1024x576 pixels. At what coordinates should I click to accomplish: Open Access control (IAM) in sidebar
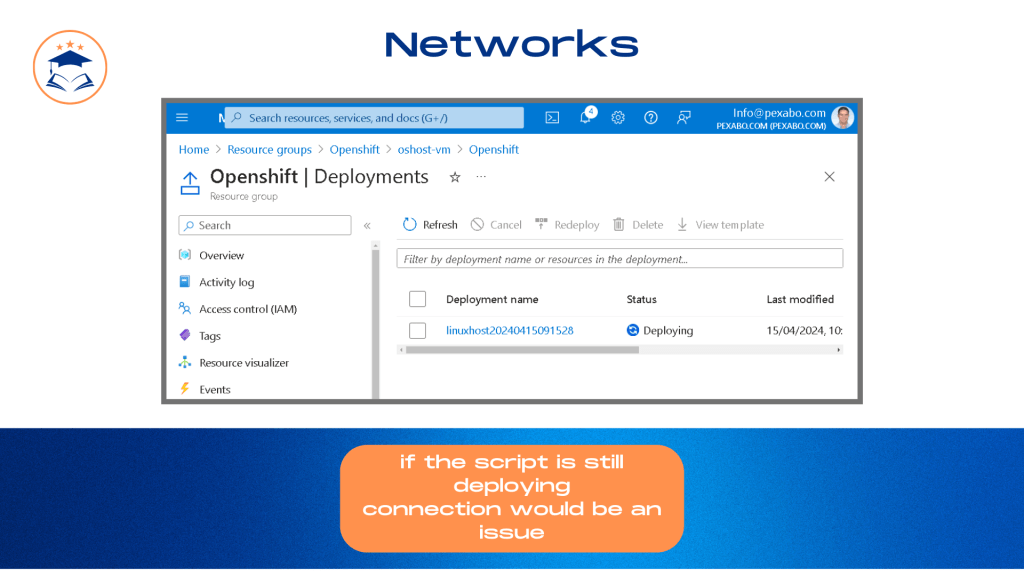click(248, 309)
